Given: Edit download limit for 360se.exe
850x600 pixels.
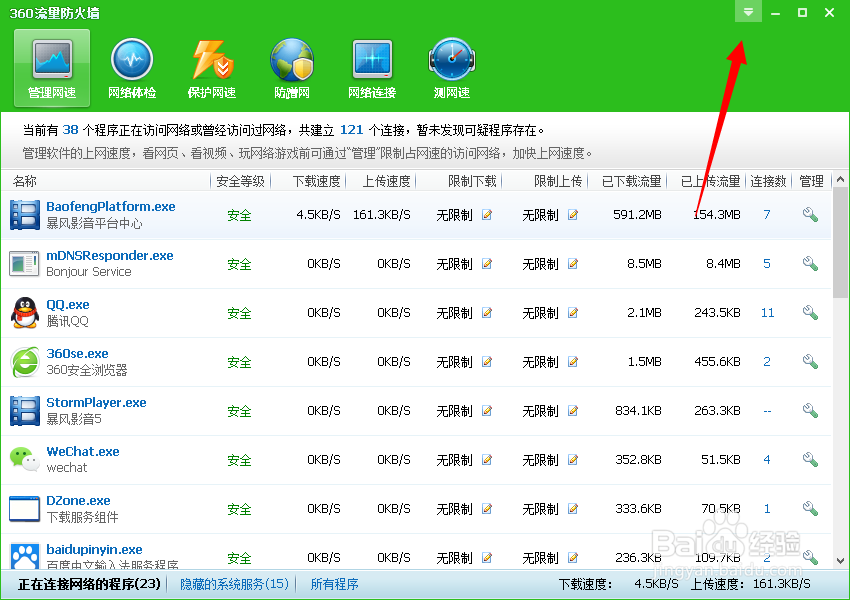Looking at the screenshot, I should (487, 362).
